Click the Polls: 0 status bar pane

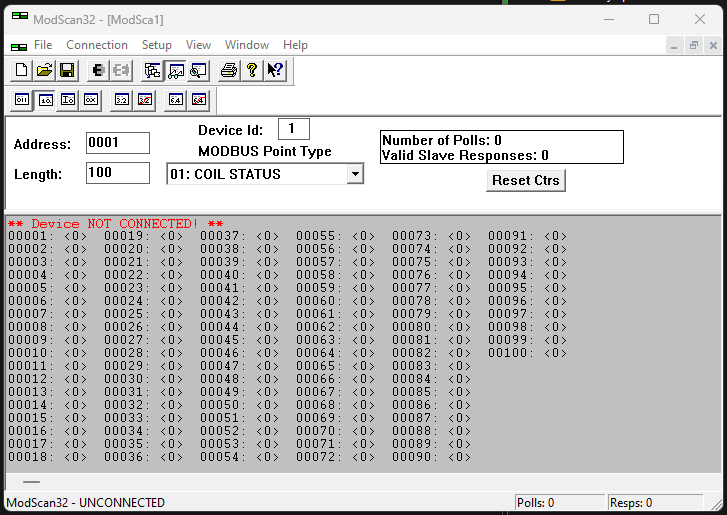560,503
